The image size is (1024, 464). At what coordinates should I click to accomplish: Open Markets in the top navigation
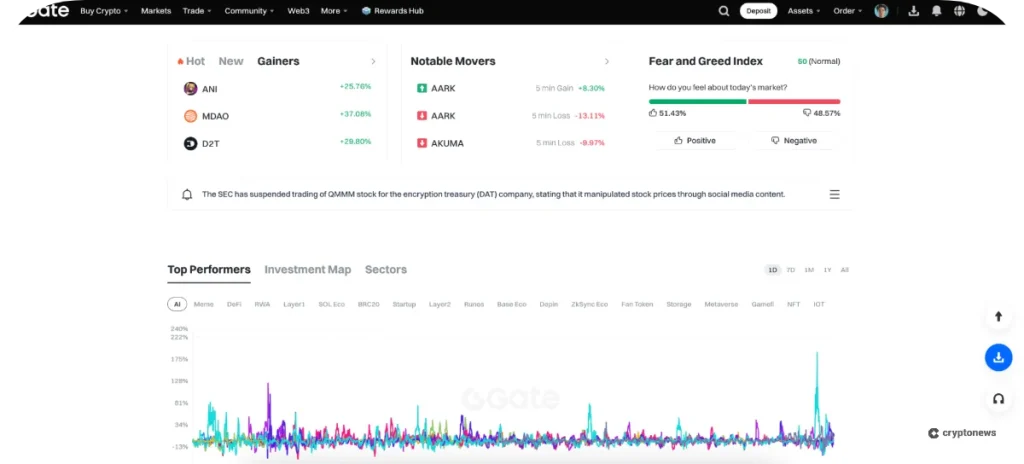(156, 11)
